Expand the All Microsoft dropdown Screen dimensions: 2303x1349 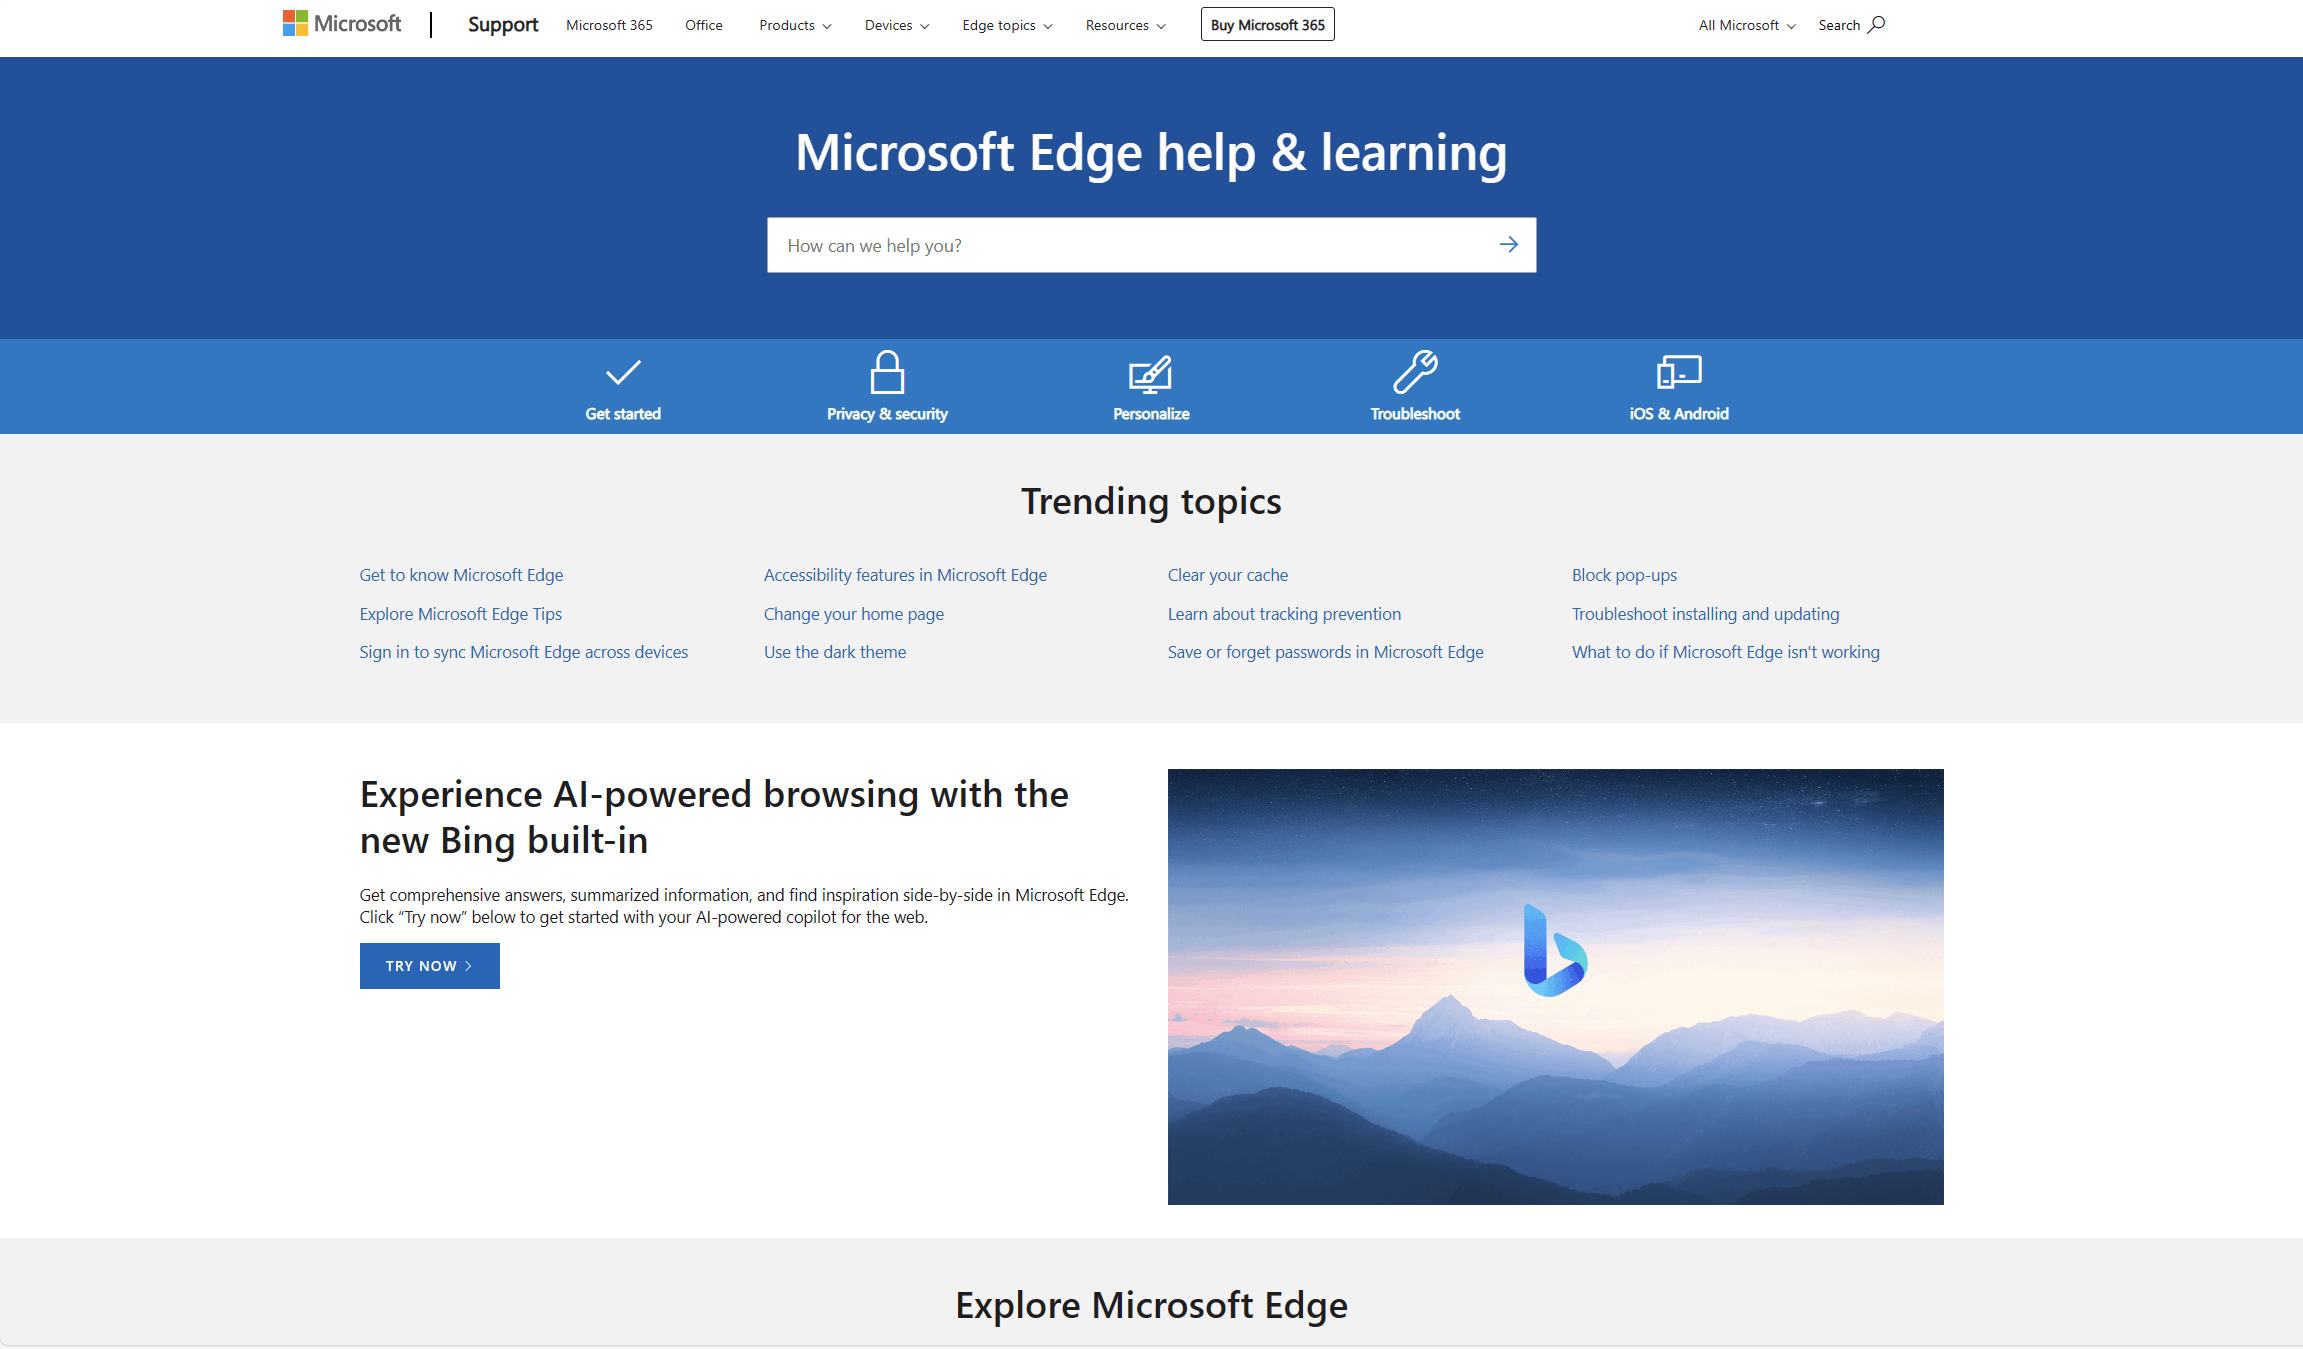(1747, 25)
